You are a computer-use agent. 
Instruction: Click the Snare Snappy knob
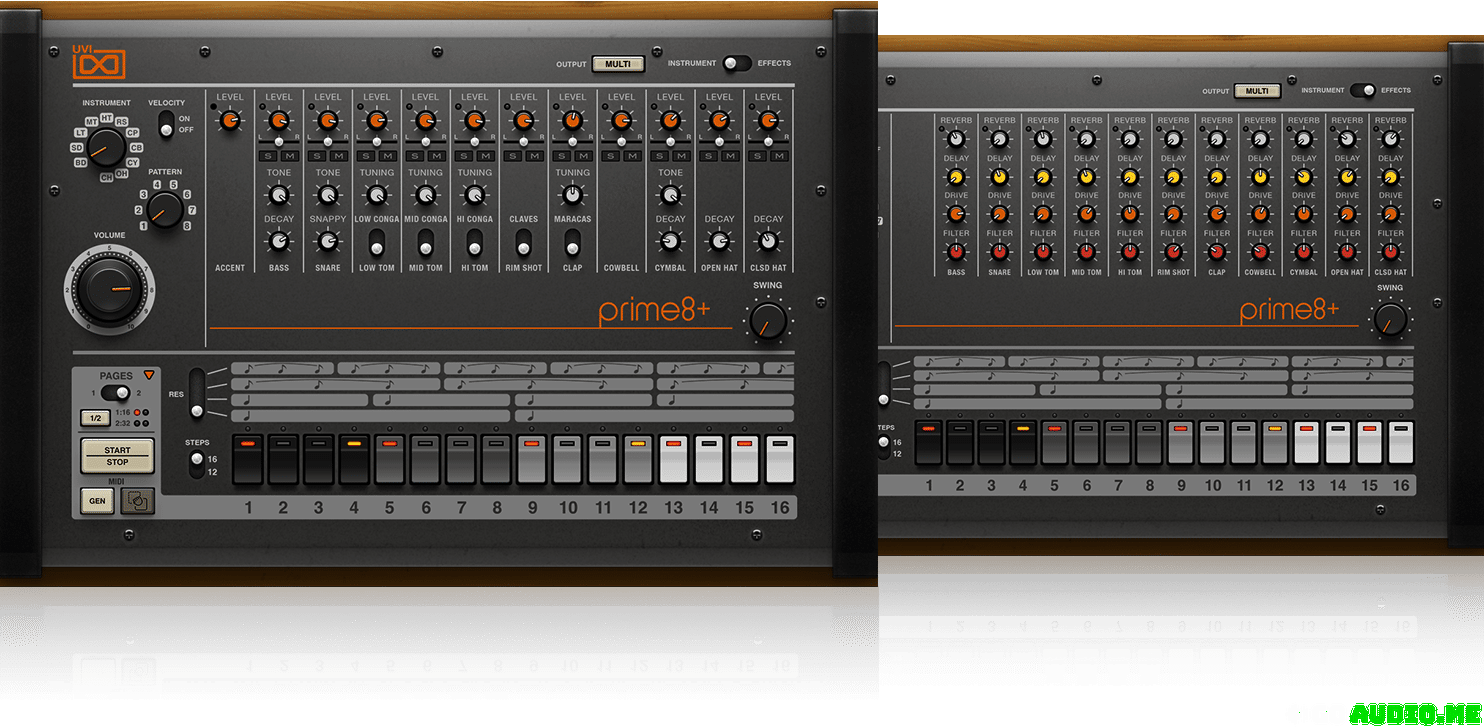point(328,242)
